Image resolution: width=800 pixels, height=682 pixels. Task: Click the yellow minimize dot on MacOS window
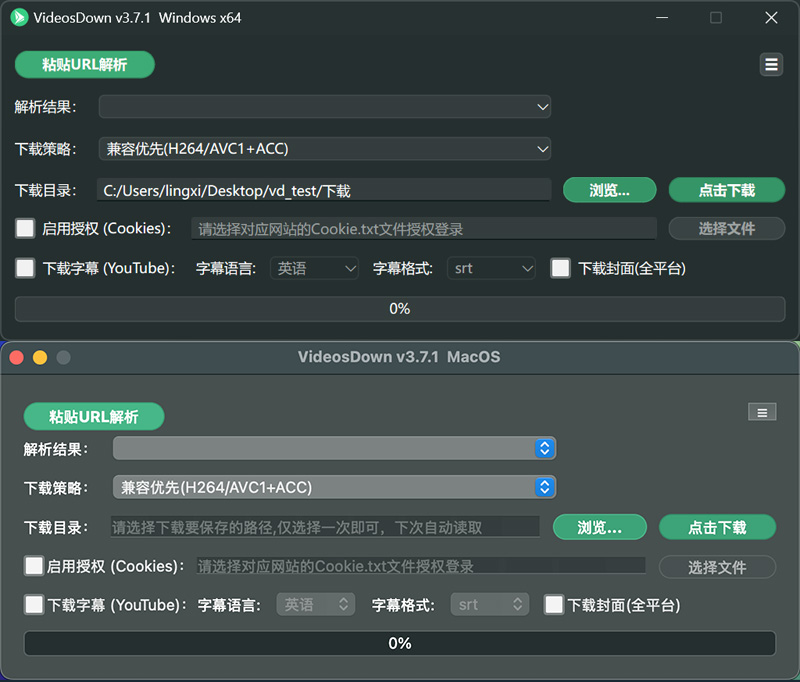(40, 357)
